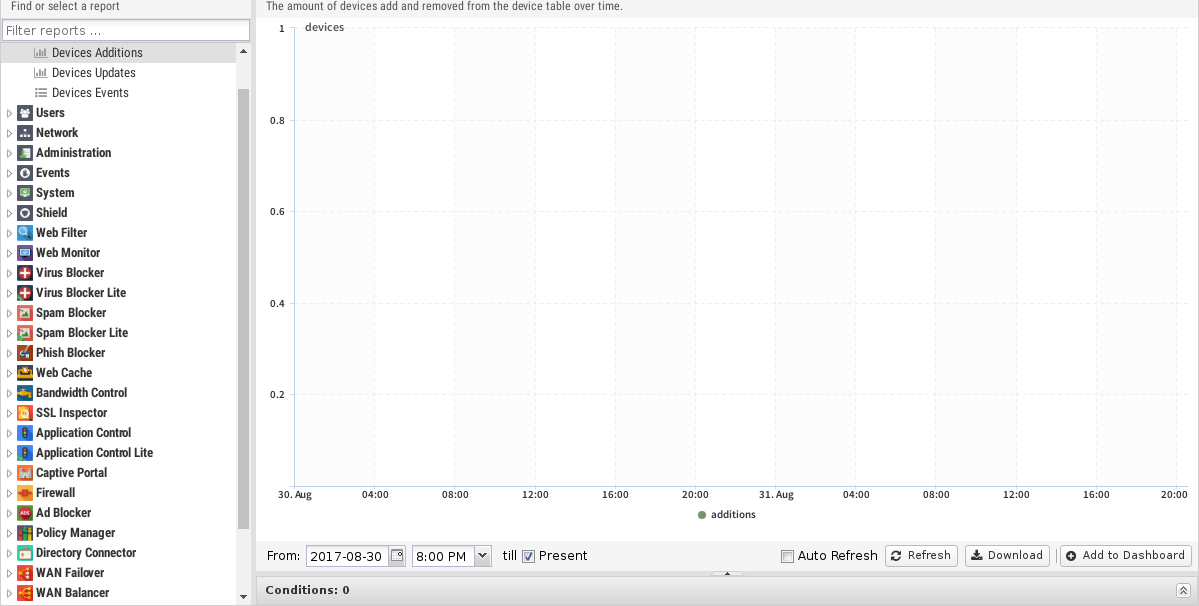This screenshot has width=1199, height=606.
Task: Click the Shield icon in report tree
Action: tap(25, 213)
